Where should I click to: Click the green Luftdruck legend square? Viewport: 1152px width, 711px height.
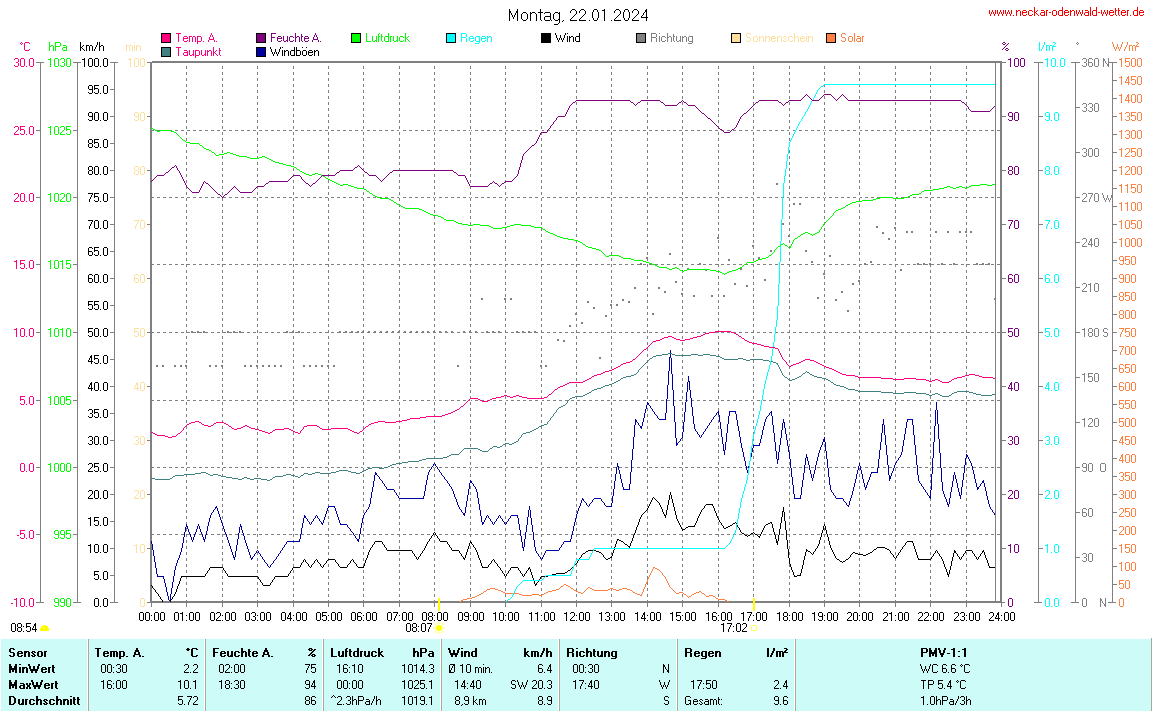tap(356, 38)
